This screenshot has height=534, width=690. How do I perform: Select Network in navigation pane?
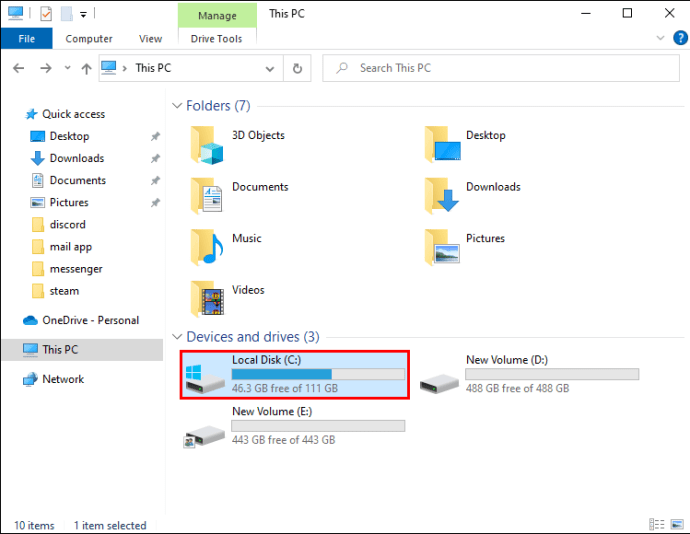[x=63, y=379]
